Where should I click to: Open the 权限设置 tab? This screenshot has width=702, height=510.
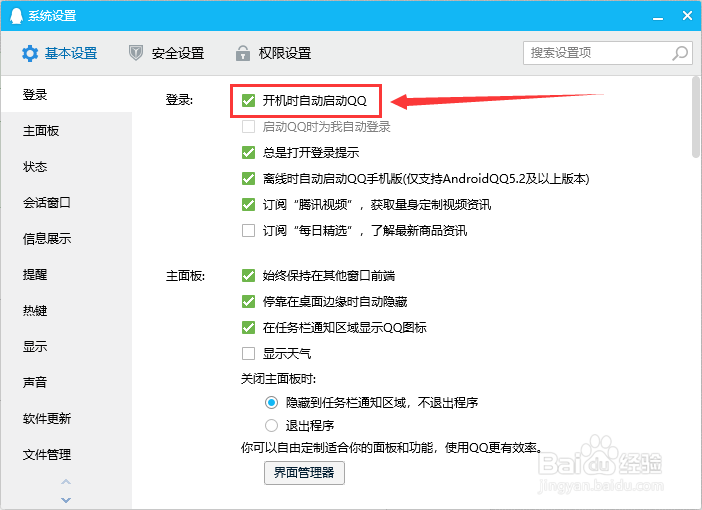(x=274, y=53)
